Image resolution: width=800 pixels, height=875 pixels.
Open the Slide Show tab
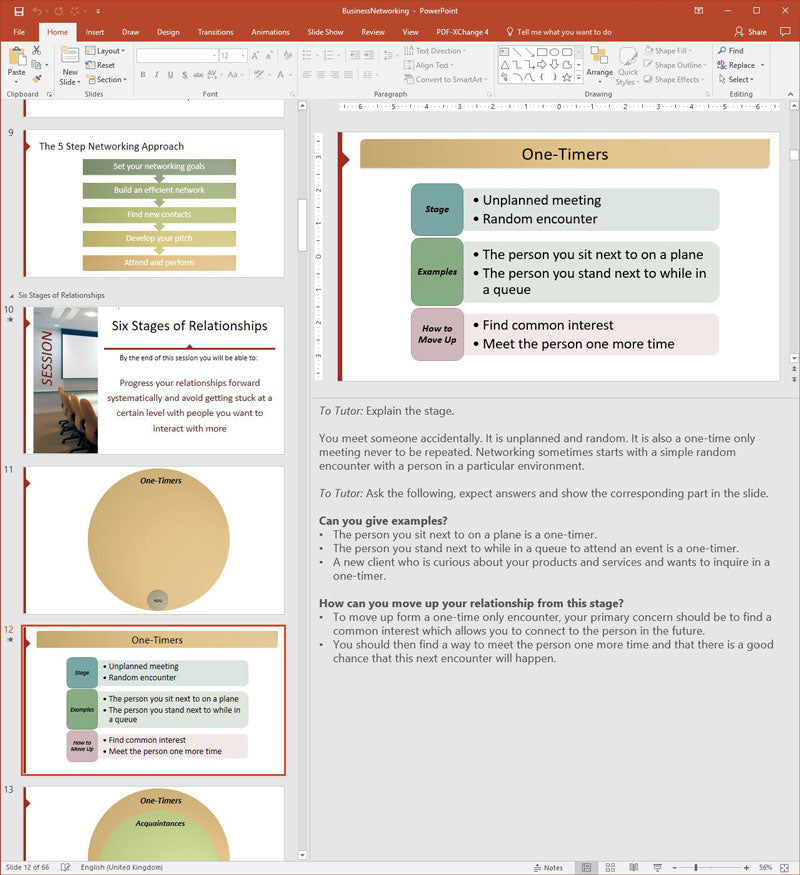coord(325,32)
